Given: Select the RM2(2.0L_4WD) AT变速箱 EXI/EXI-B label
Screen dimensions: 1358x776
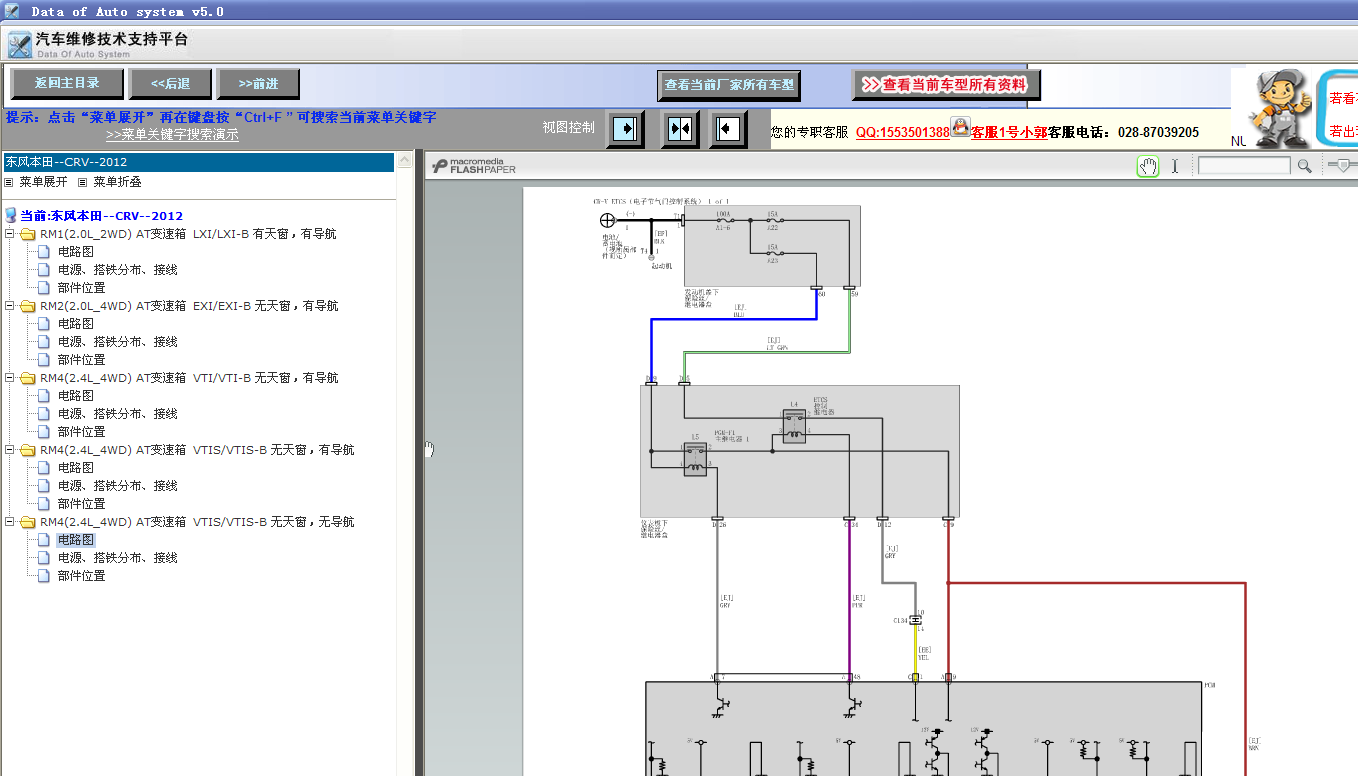Looking at the screenshot, I should [x=189, y=306].
